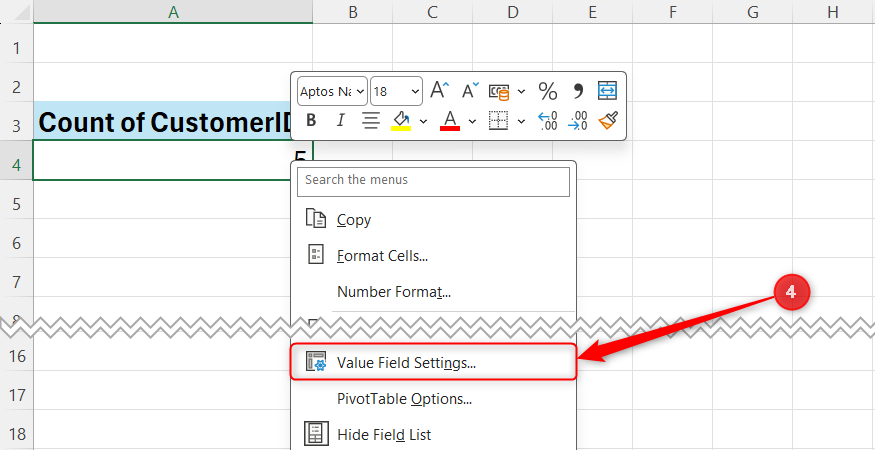875x450 pixels.
Task: Select column B header
Action: tap(353, 12)
